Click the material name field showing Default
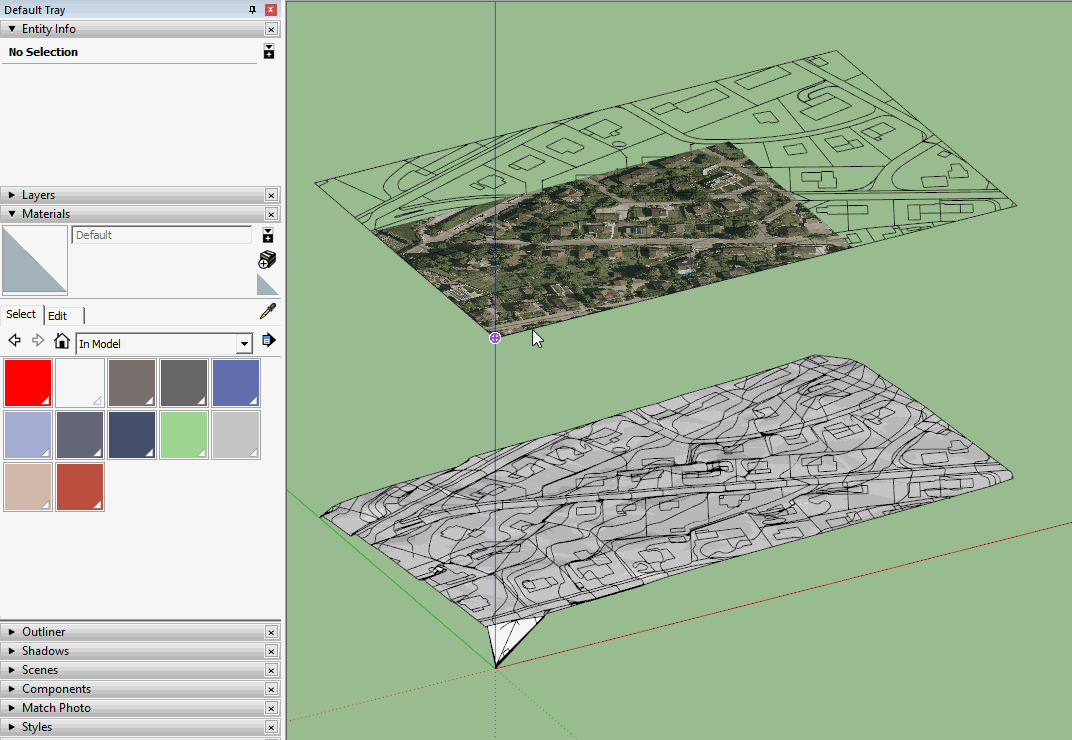 161,235
